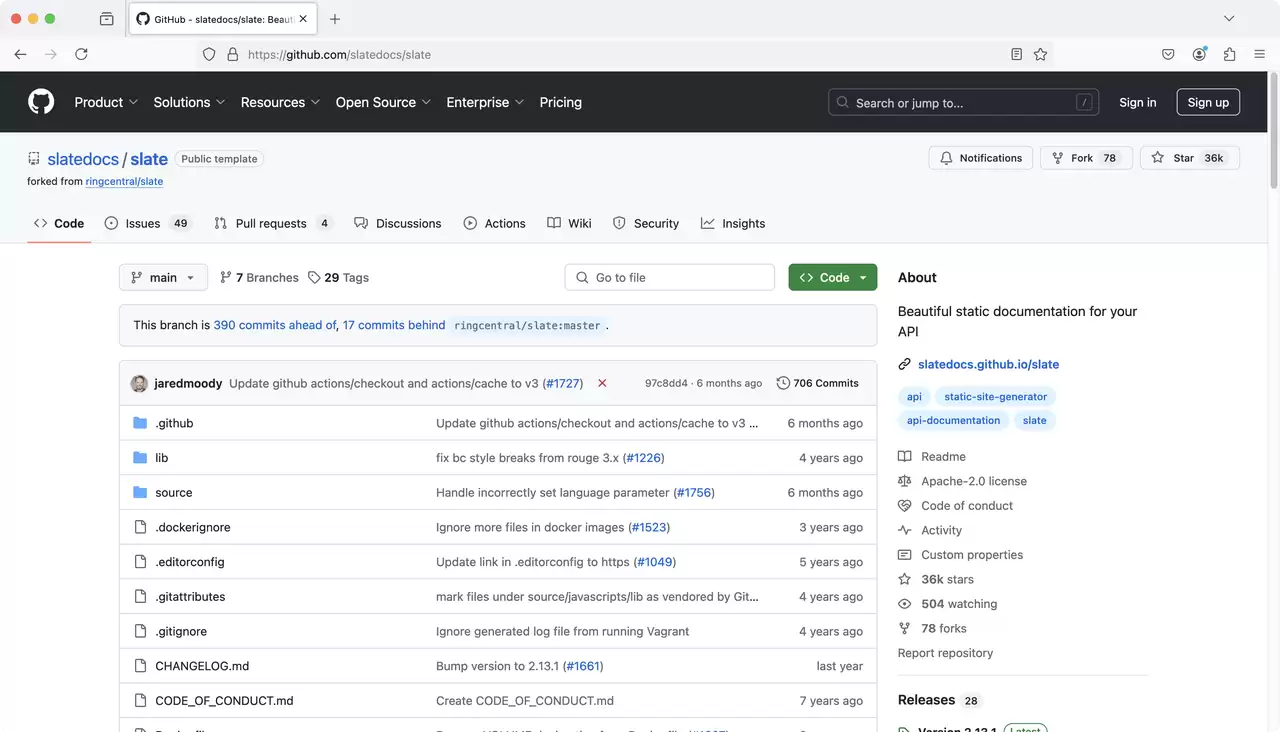Click the Notifications button
Viewport: 1280px width, 732px height.
click(x=980, y=158)
